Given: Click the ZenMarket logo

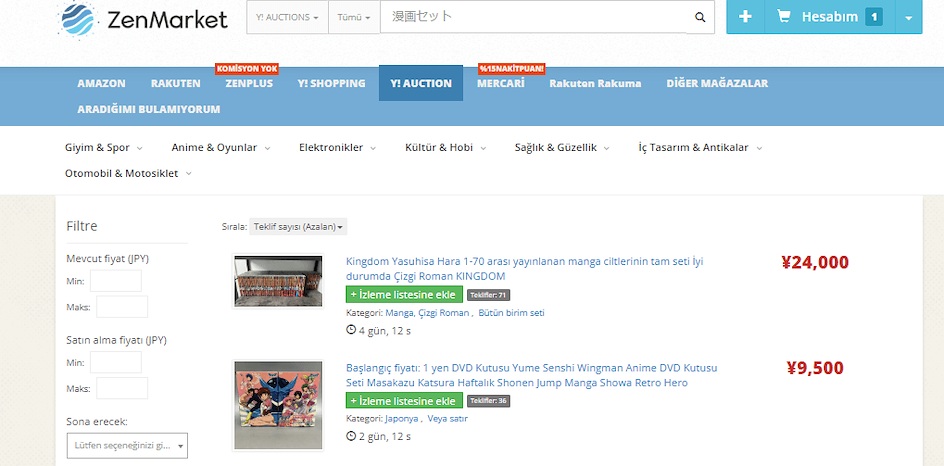Looking at the screenshot, I should pyautogui.click(x=143, y=19).
